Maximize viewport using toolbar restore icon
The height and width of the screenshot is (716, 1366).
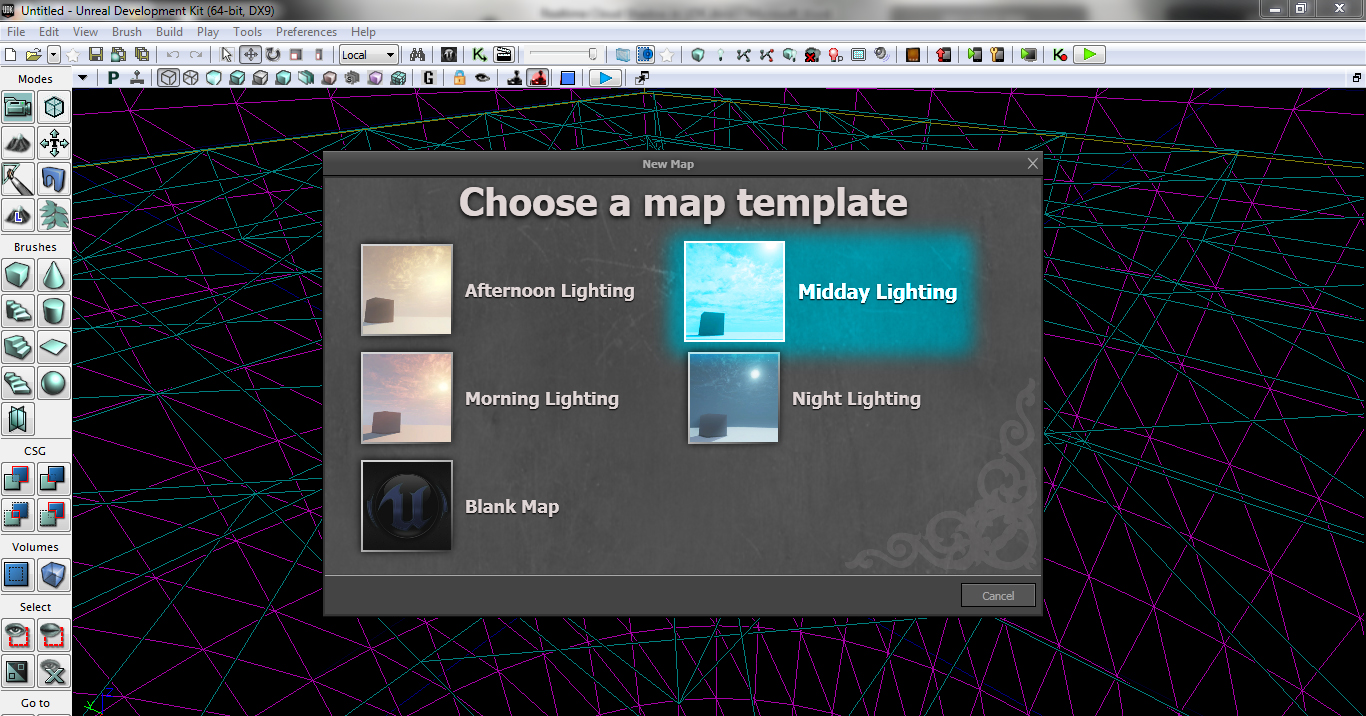(x=1357, y=78)
